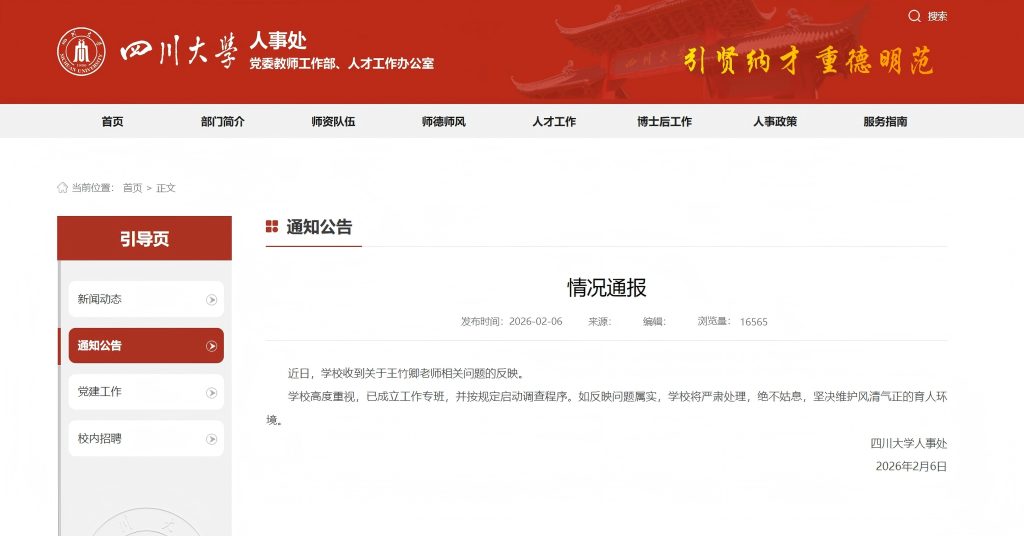1024x536 pixels.
Task: Click the arrow icon on 通知公告 sidebar row
Action: [x=211, y=346]
